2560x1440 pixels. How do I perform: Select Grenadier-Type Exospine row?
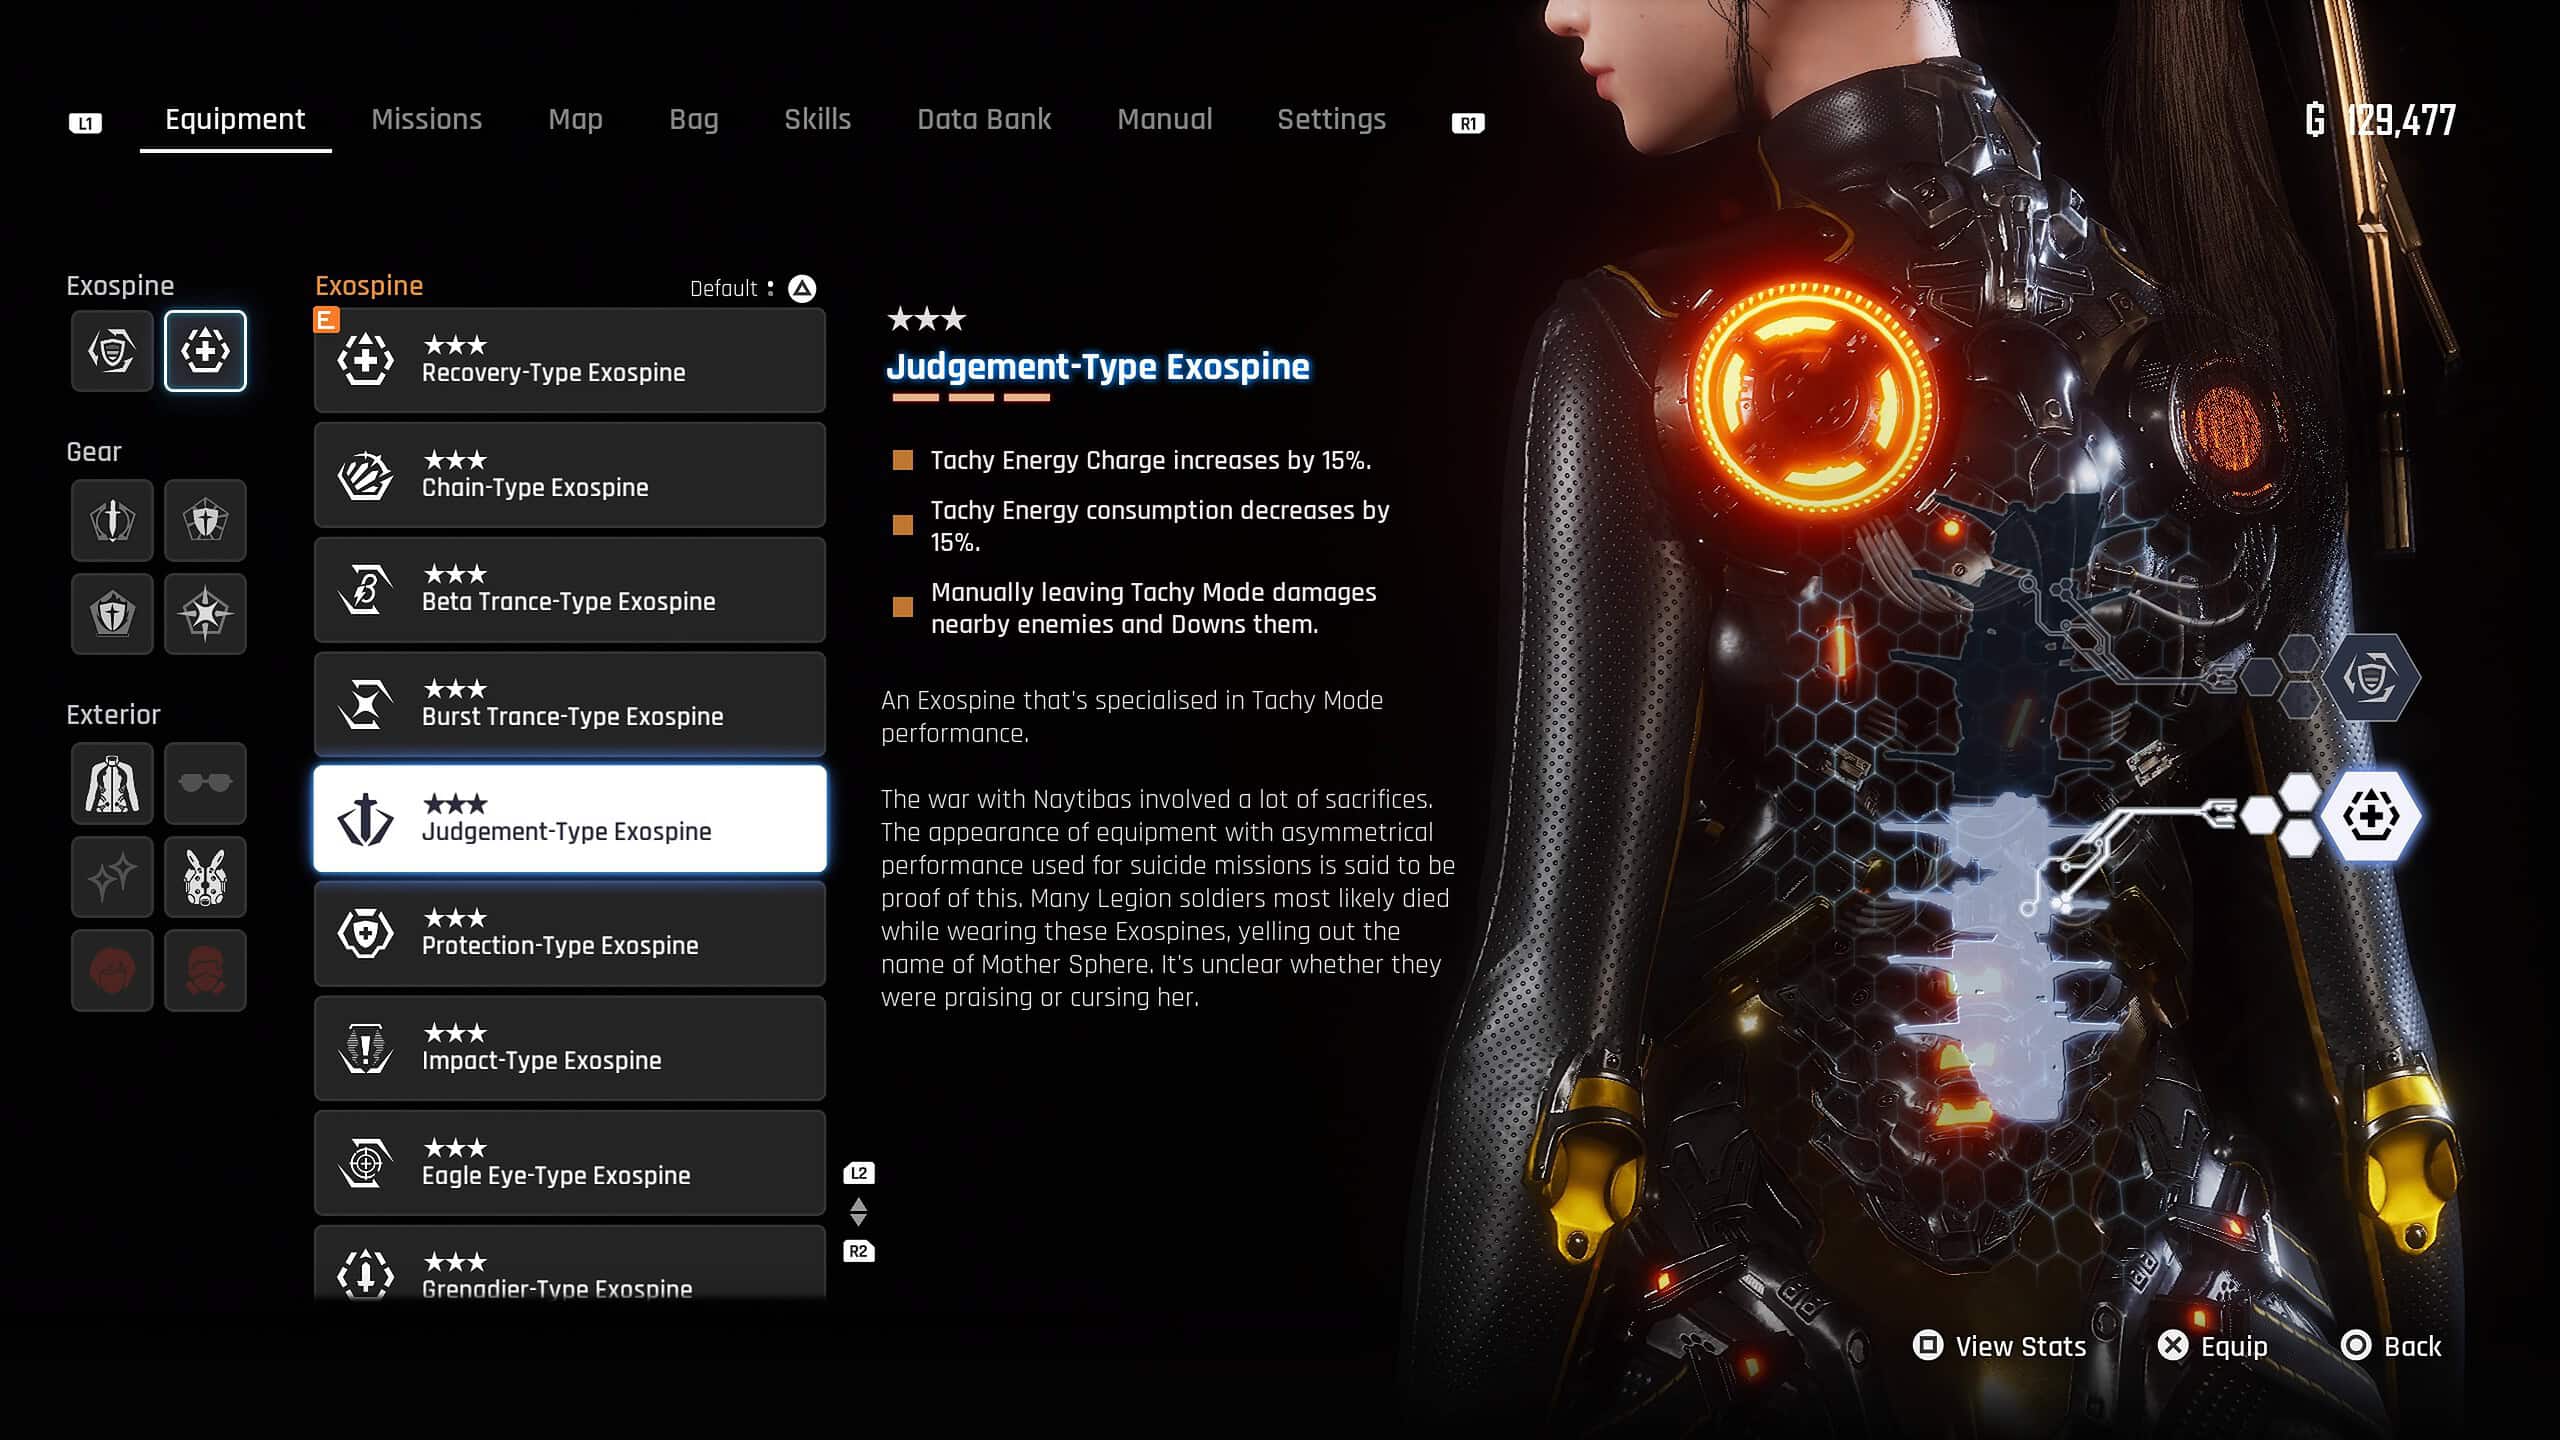pos(570,1263)
